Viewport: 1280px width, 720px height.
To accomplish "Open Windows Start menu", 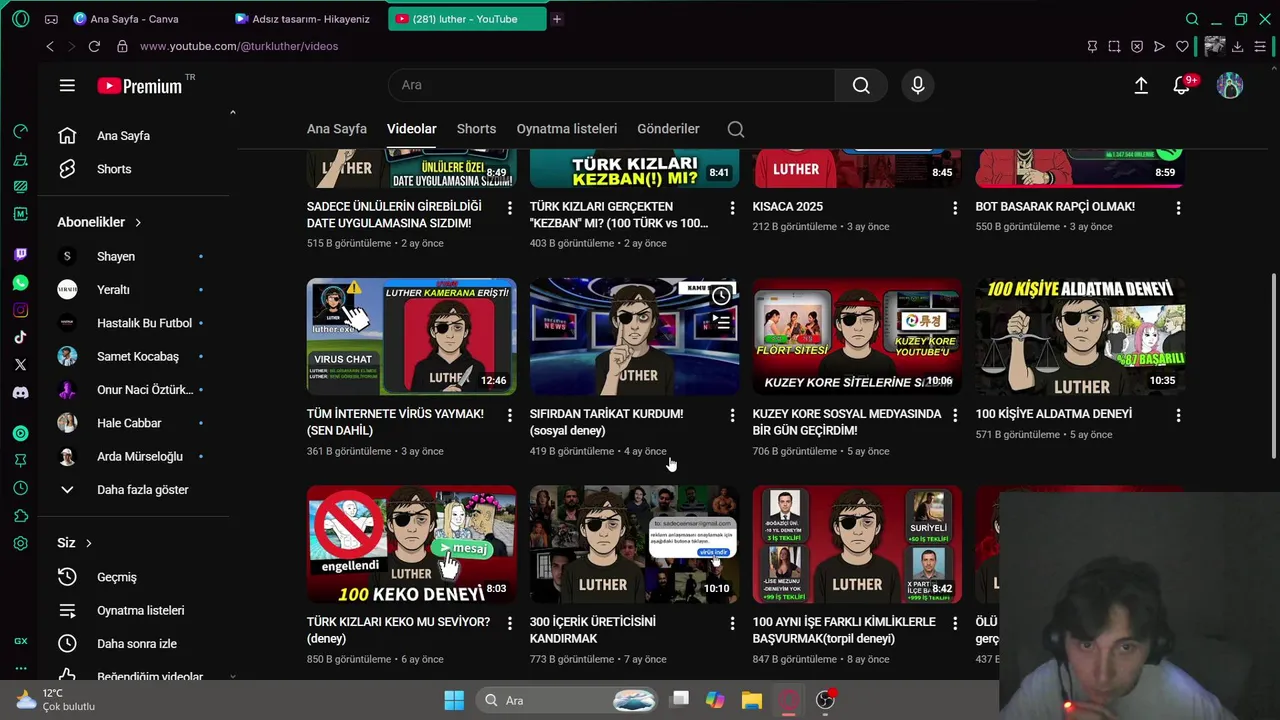I will click(x=454, y=700).
